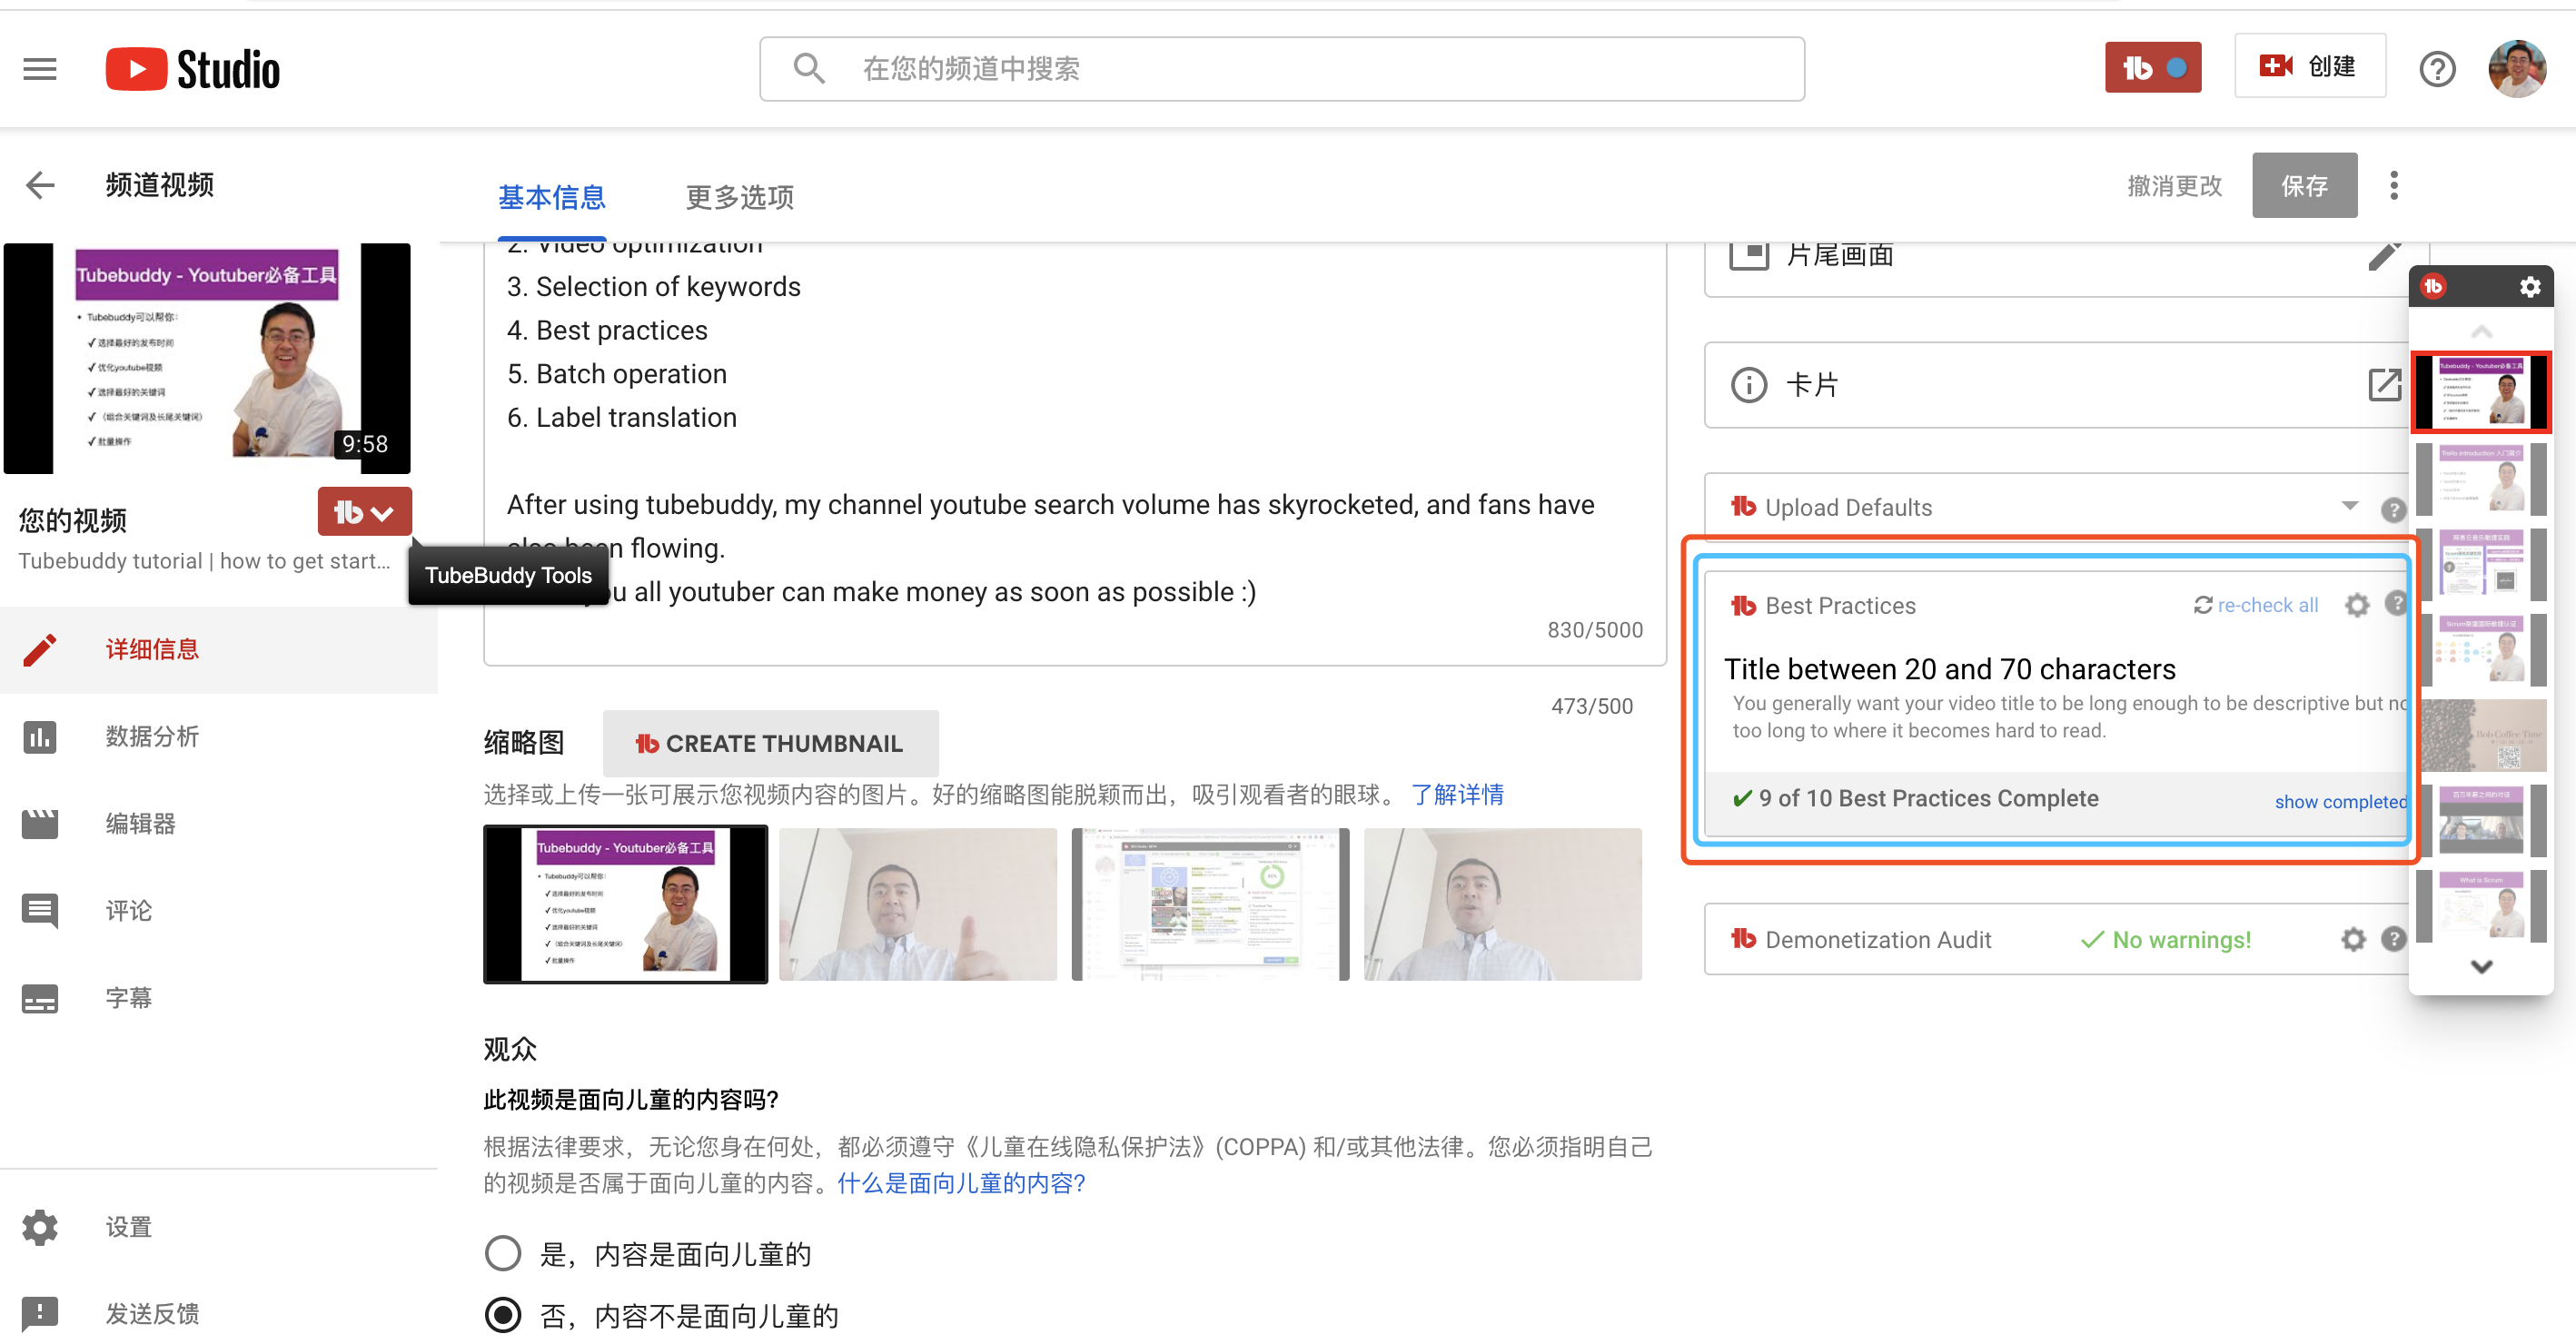The height and width of the screenshot is (1344, 2576).
Task: Open 字幕 in the sidebar
Action: (219, 998)
